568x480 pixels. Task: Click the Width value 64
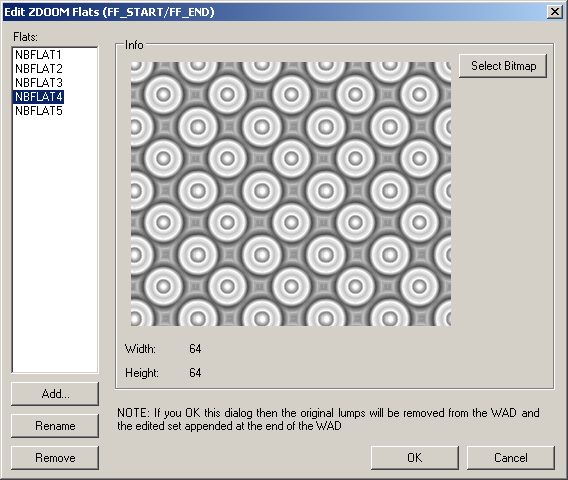(195, 349)
